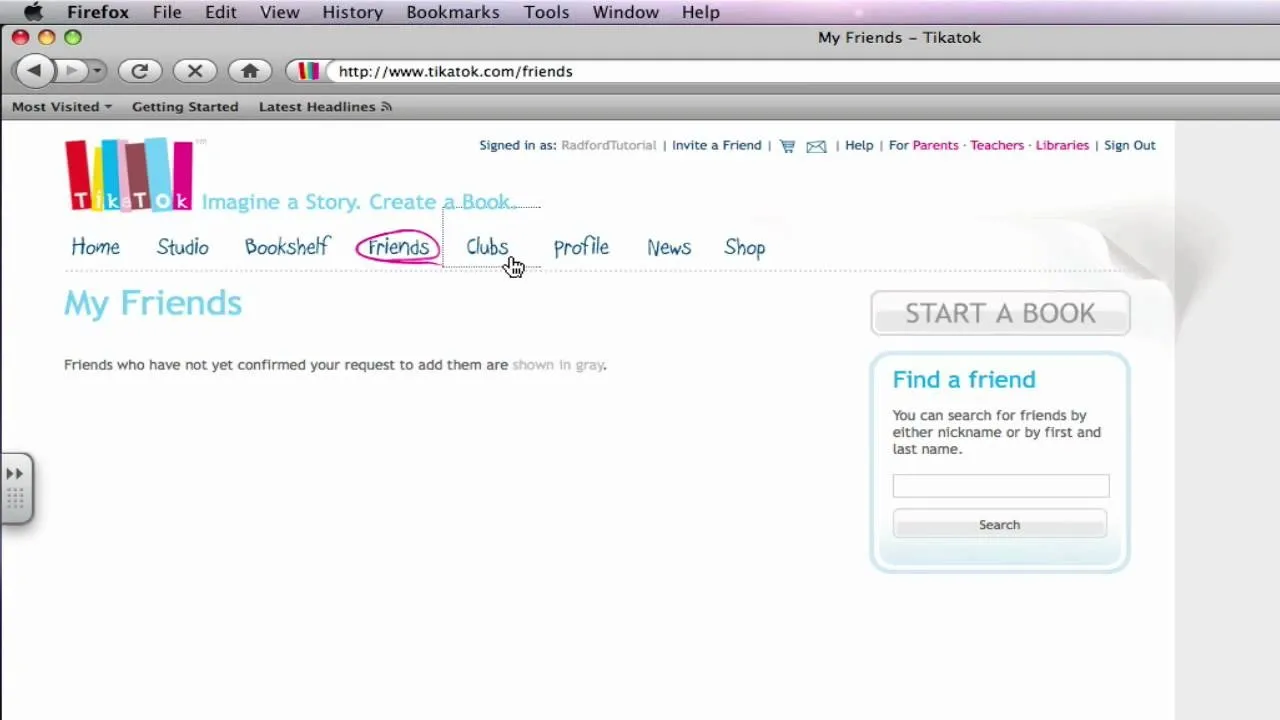Open the Window menu
The height and width of the screenshot is (720, 1280).
pyautogui.click(x=625, y=12)
